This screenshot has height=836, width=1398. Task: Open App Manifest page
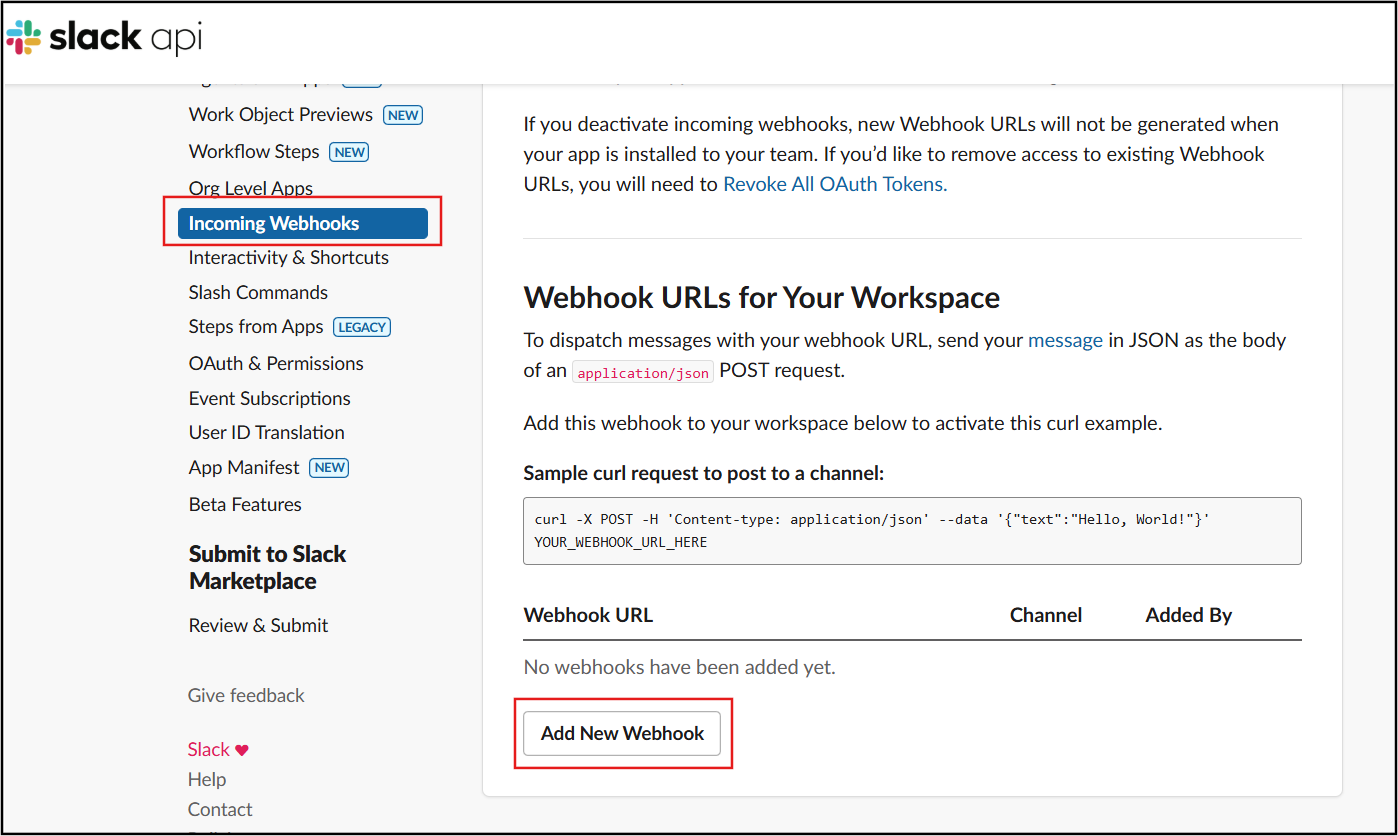(244, 468)
